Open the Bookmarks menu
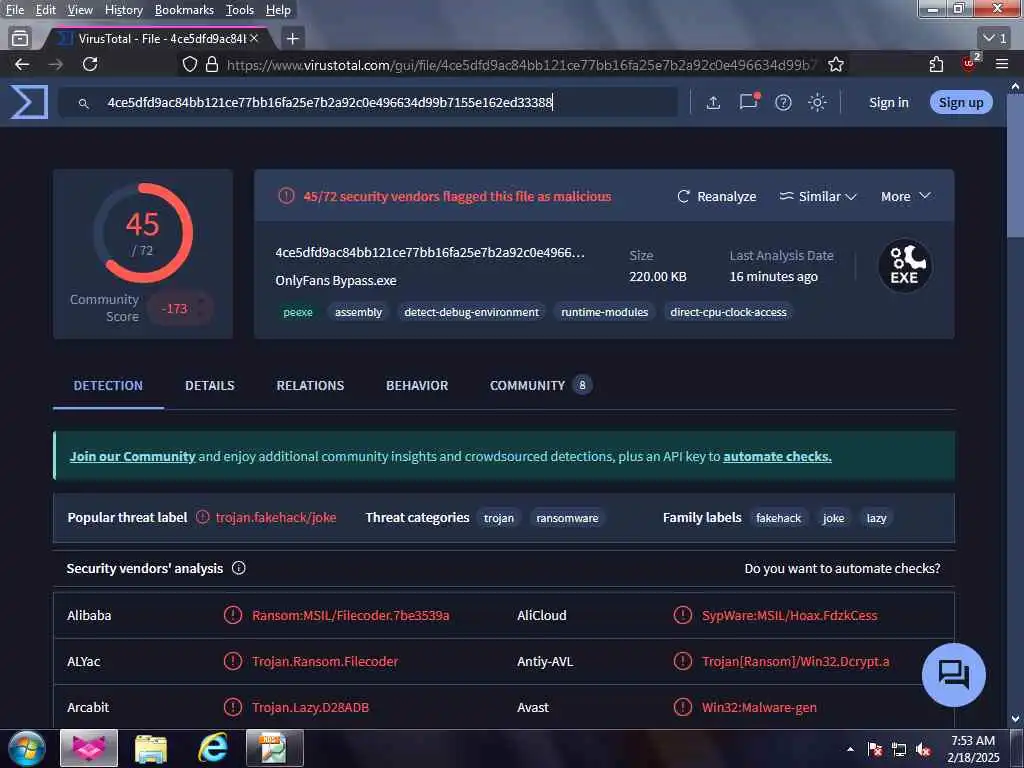1024x768 pixels. (x=184, y=10)
